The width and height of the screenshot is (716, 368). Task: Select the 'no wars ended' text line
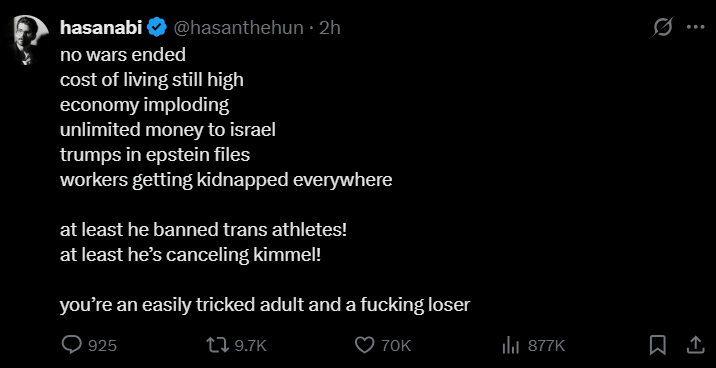123,55
